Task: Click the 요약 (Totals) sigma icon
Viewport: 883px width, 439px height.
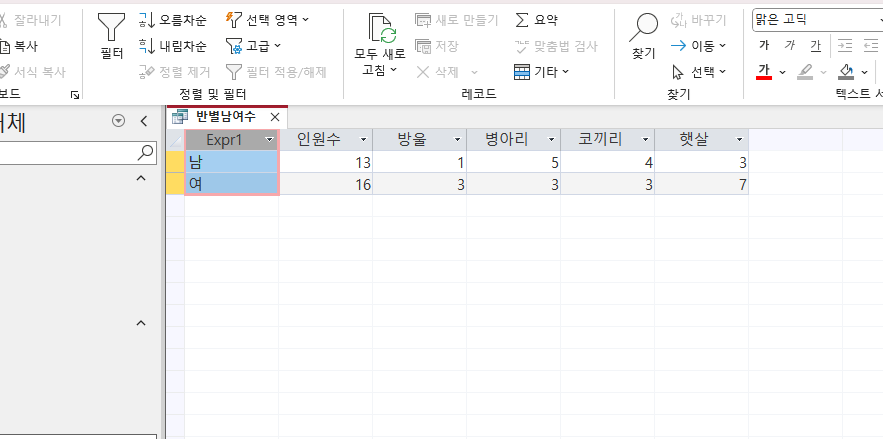Action: [536, 19]
